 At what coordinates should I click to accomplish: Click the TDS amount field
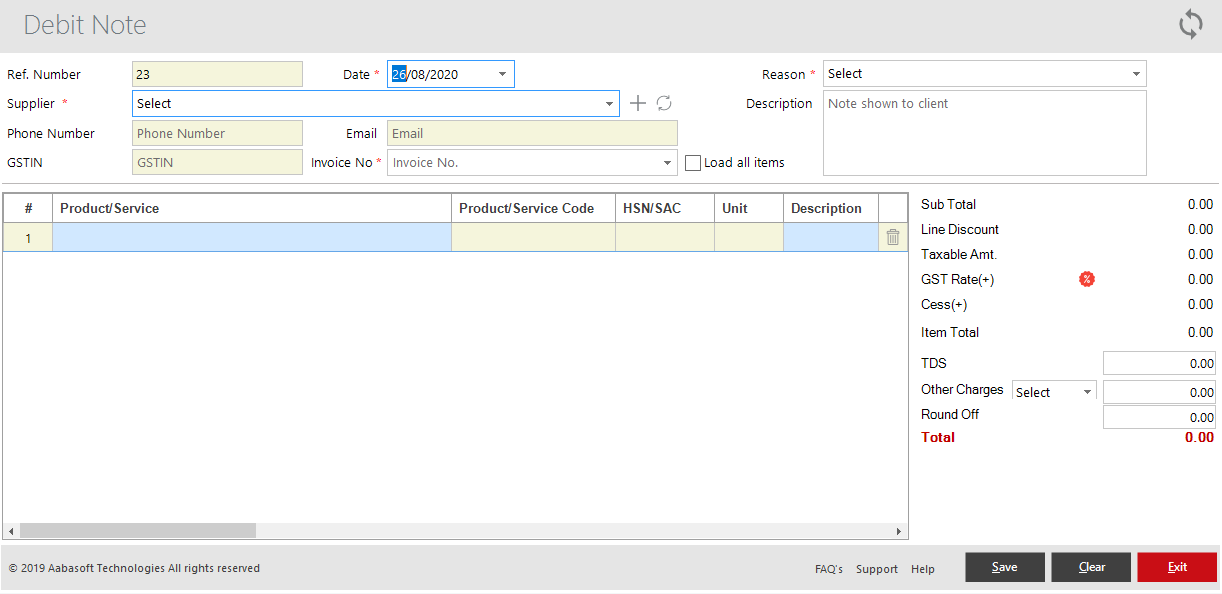pos(1158,363)
